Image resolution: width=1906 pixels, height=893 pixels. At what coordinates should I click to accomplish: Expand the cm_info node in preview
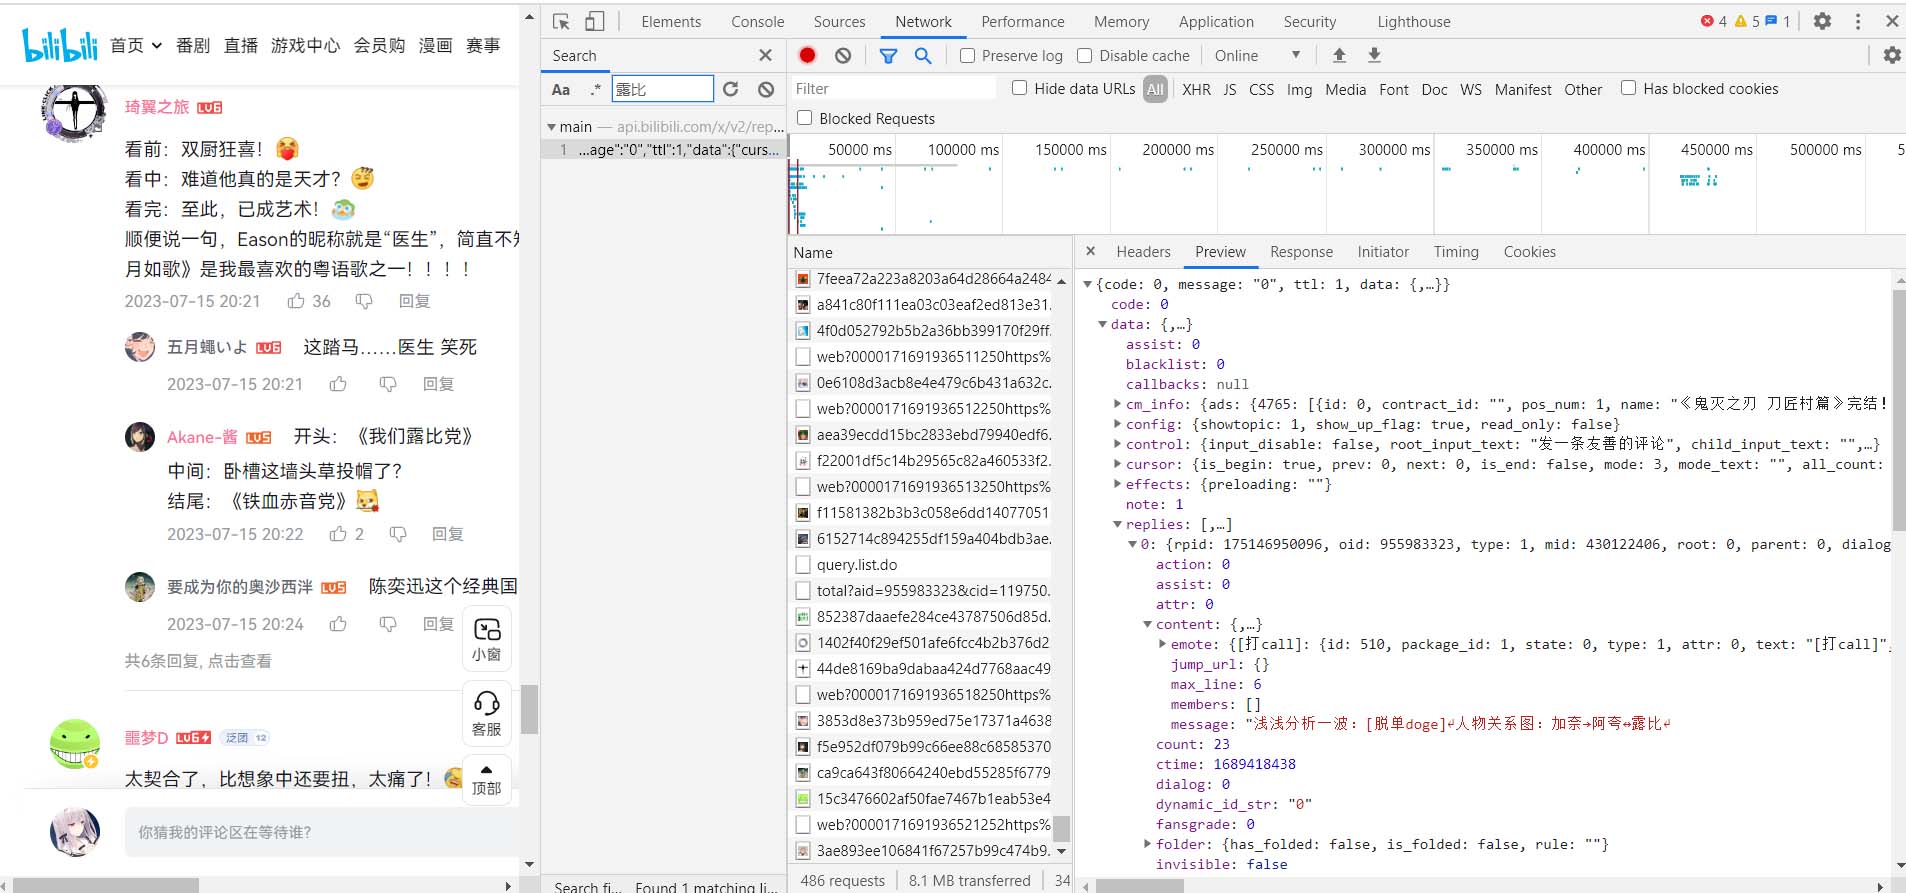coord(1117,404)
